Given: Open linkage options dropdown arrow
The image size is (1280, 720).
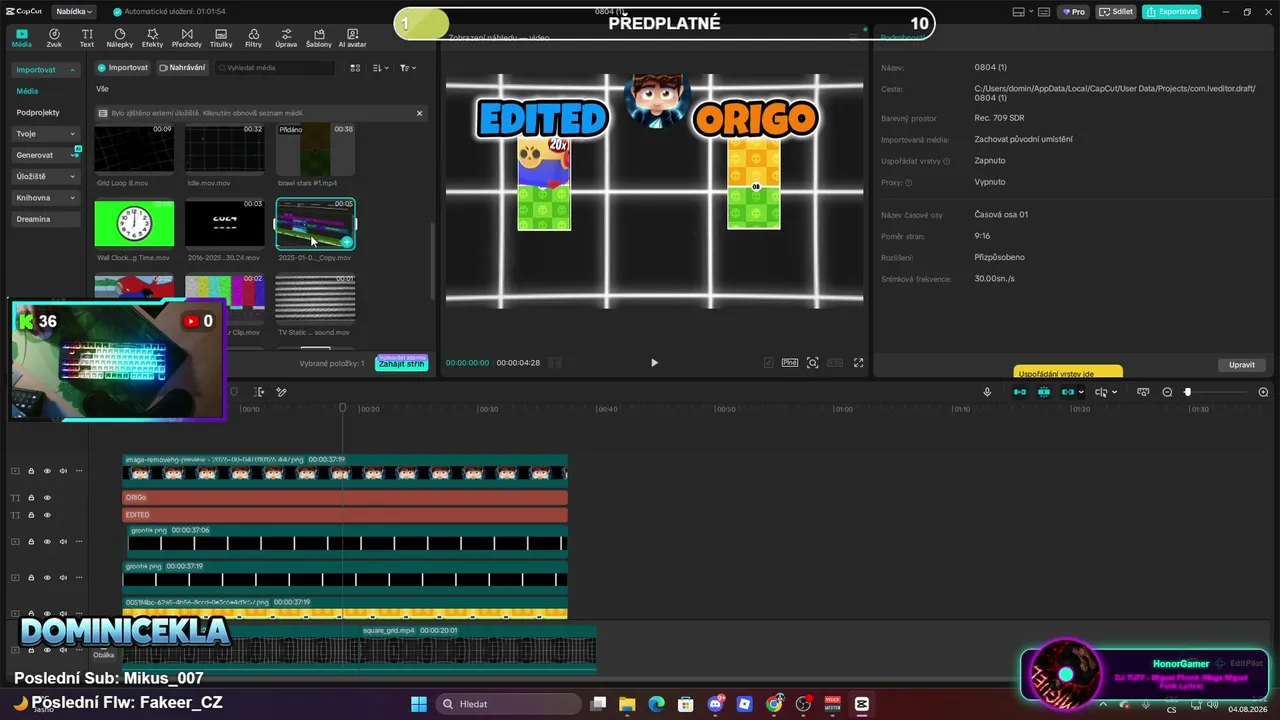Looking at the screenshot, I should 1081,392.
